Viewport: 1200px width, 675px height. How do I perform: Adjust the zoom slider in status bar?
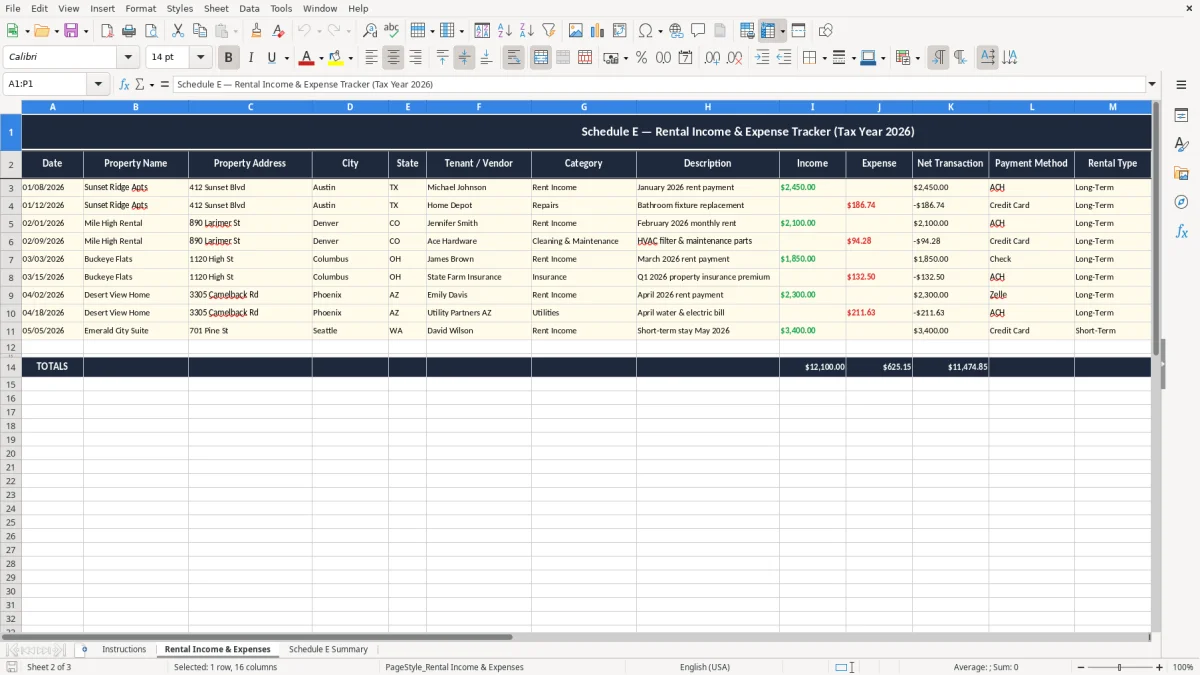[1119, 667]
